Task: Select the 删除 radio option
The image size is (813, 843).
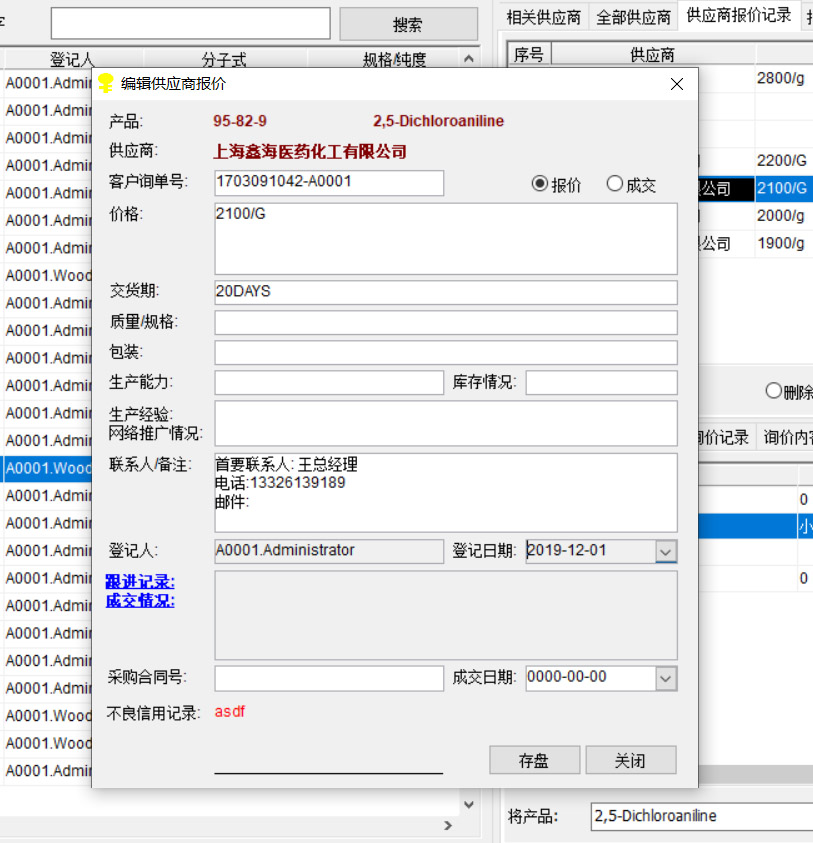Action: [x=773, y=391]
